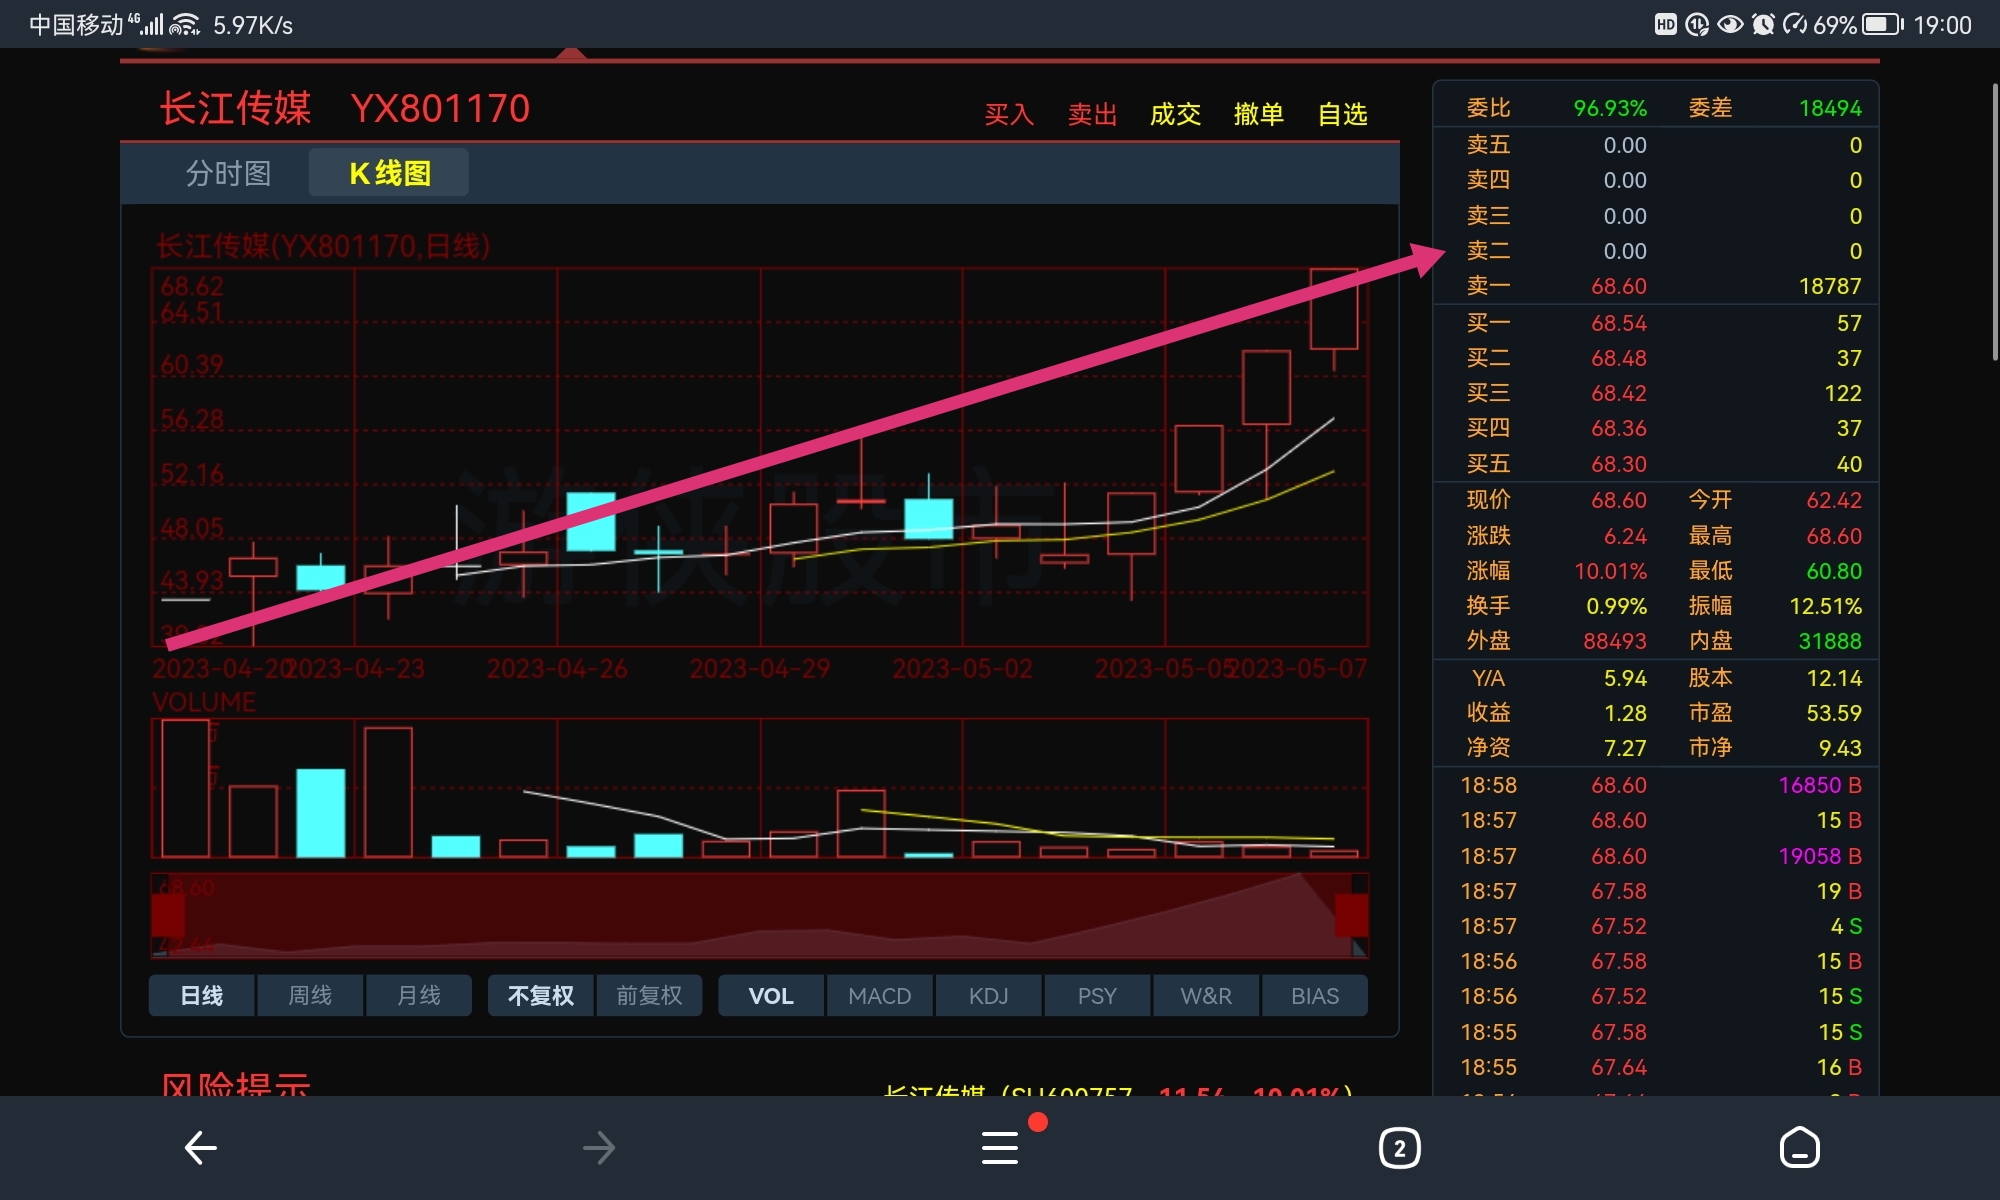Select the 日线 period button
Screen dimensions: 2000x1200
tap(201, 996)
